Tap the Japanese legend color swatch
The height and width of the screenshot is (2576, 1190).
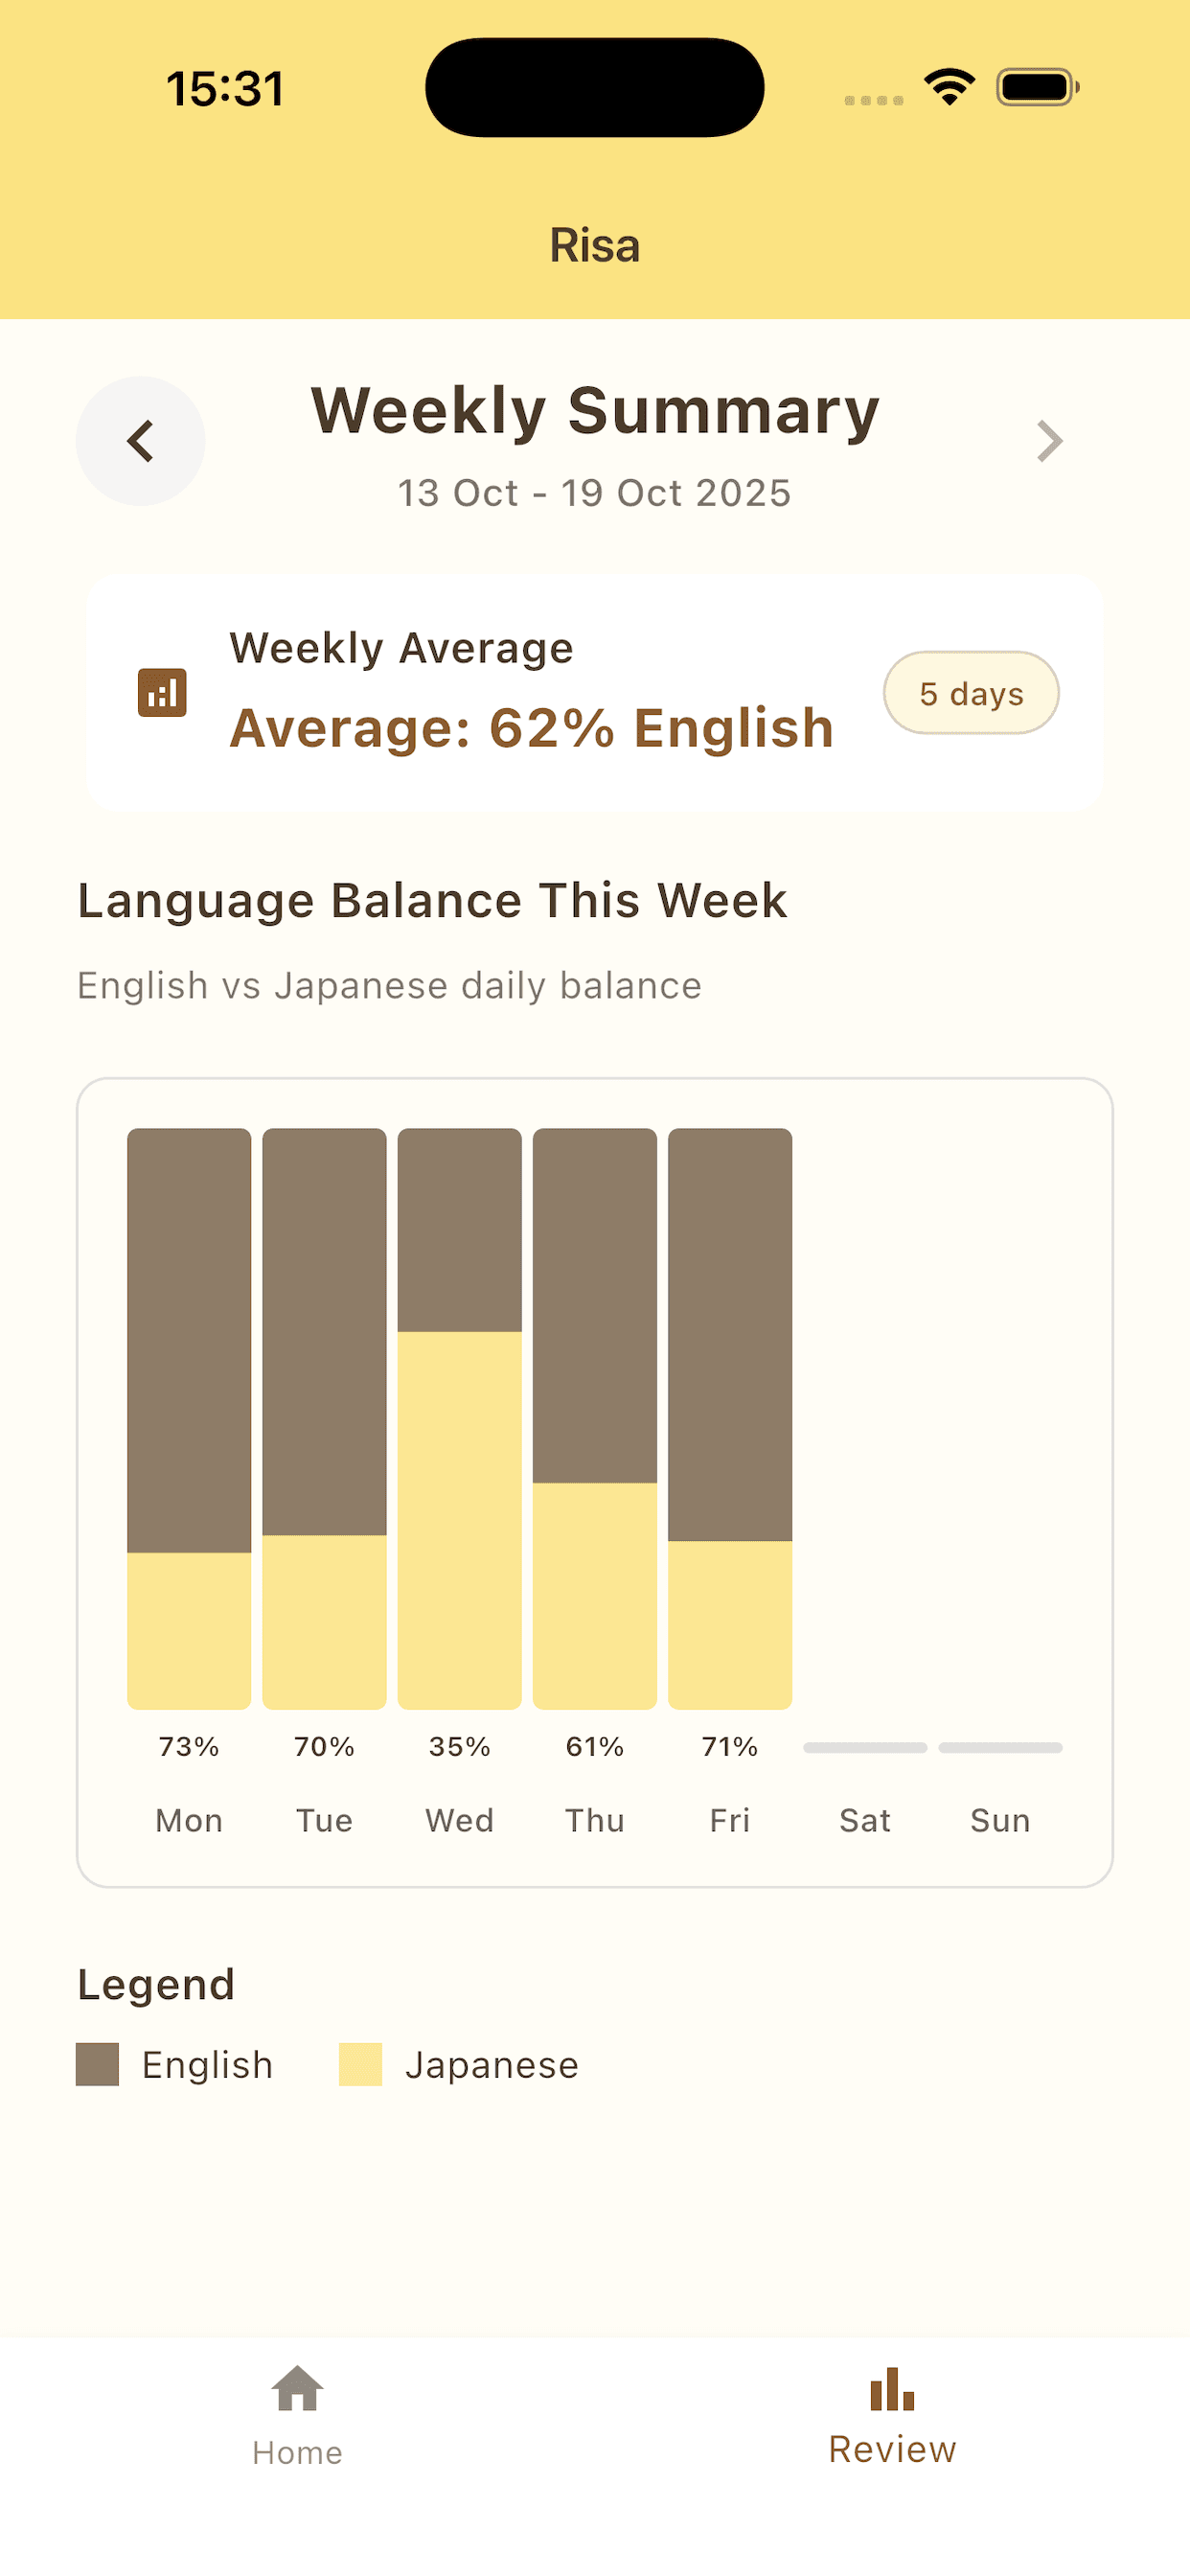tap(361, 2065)
